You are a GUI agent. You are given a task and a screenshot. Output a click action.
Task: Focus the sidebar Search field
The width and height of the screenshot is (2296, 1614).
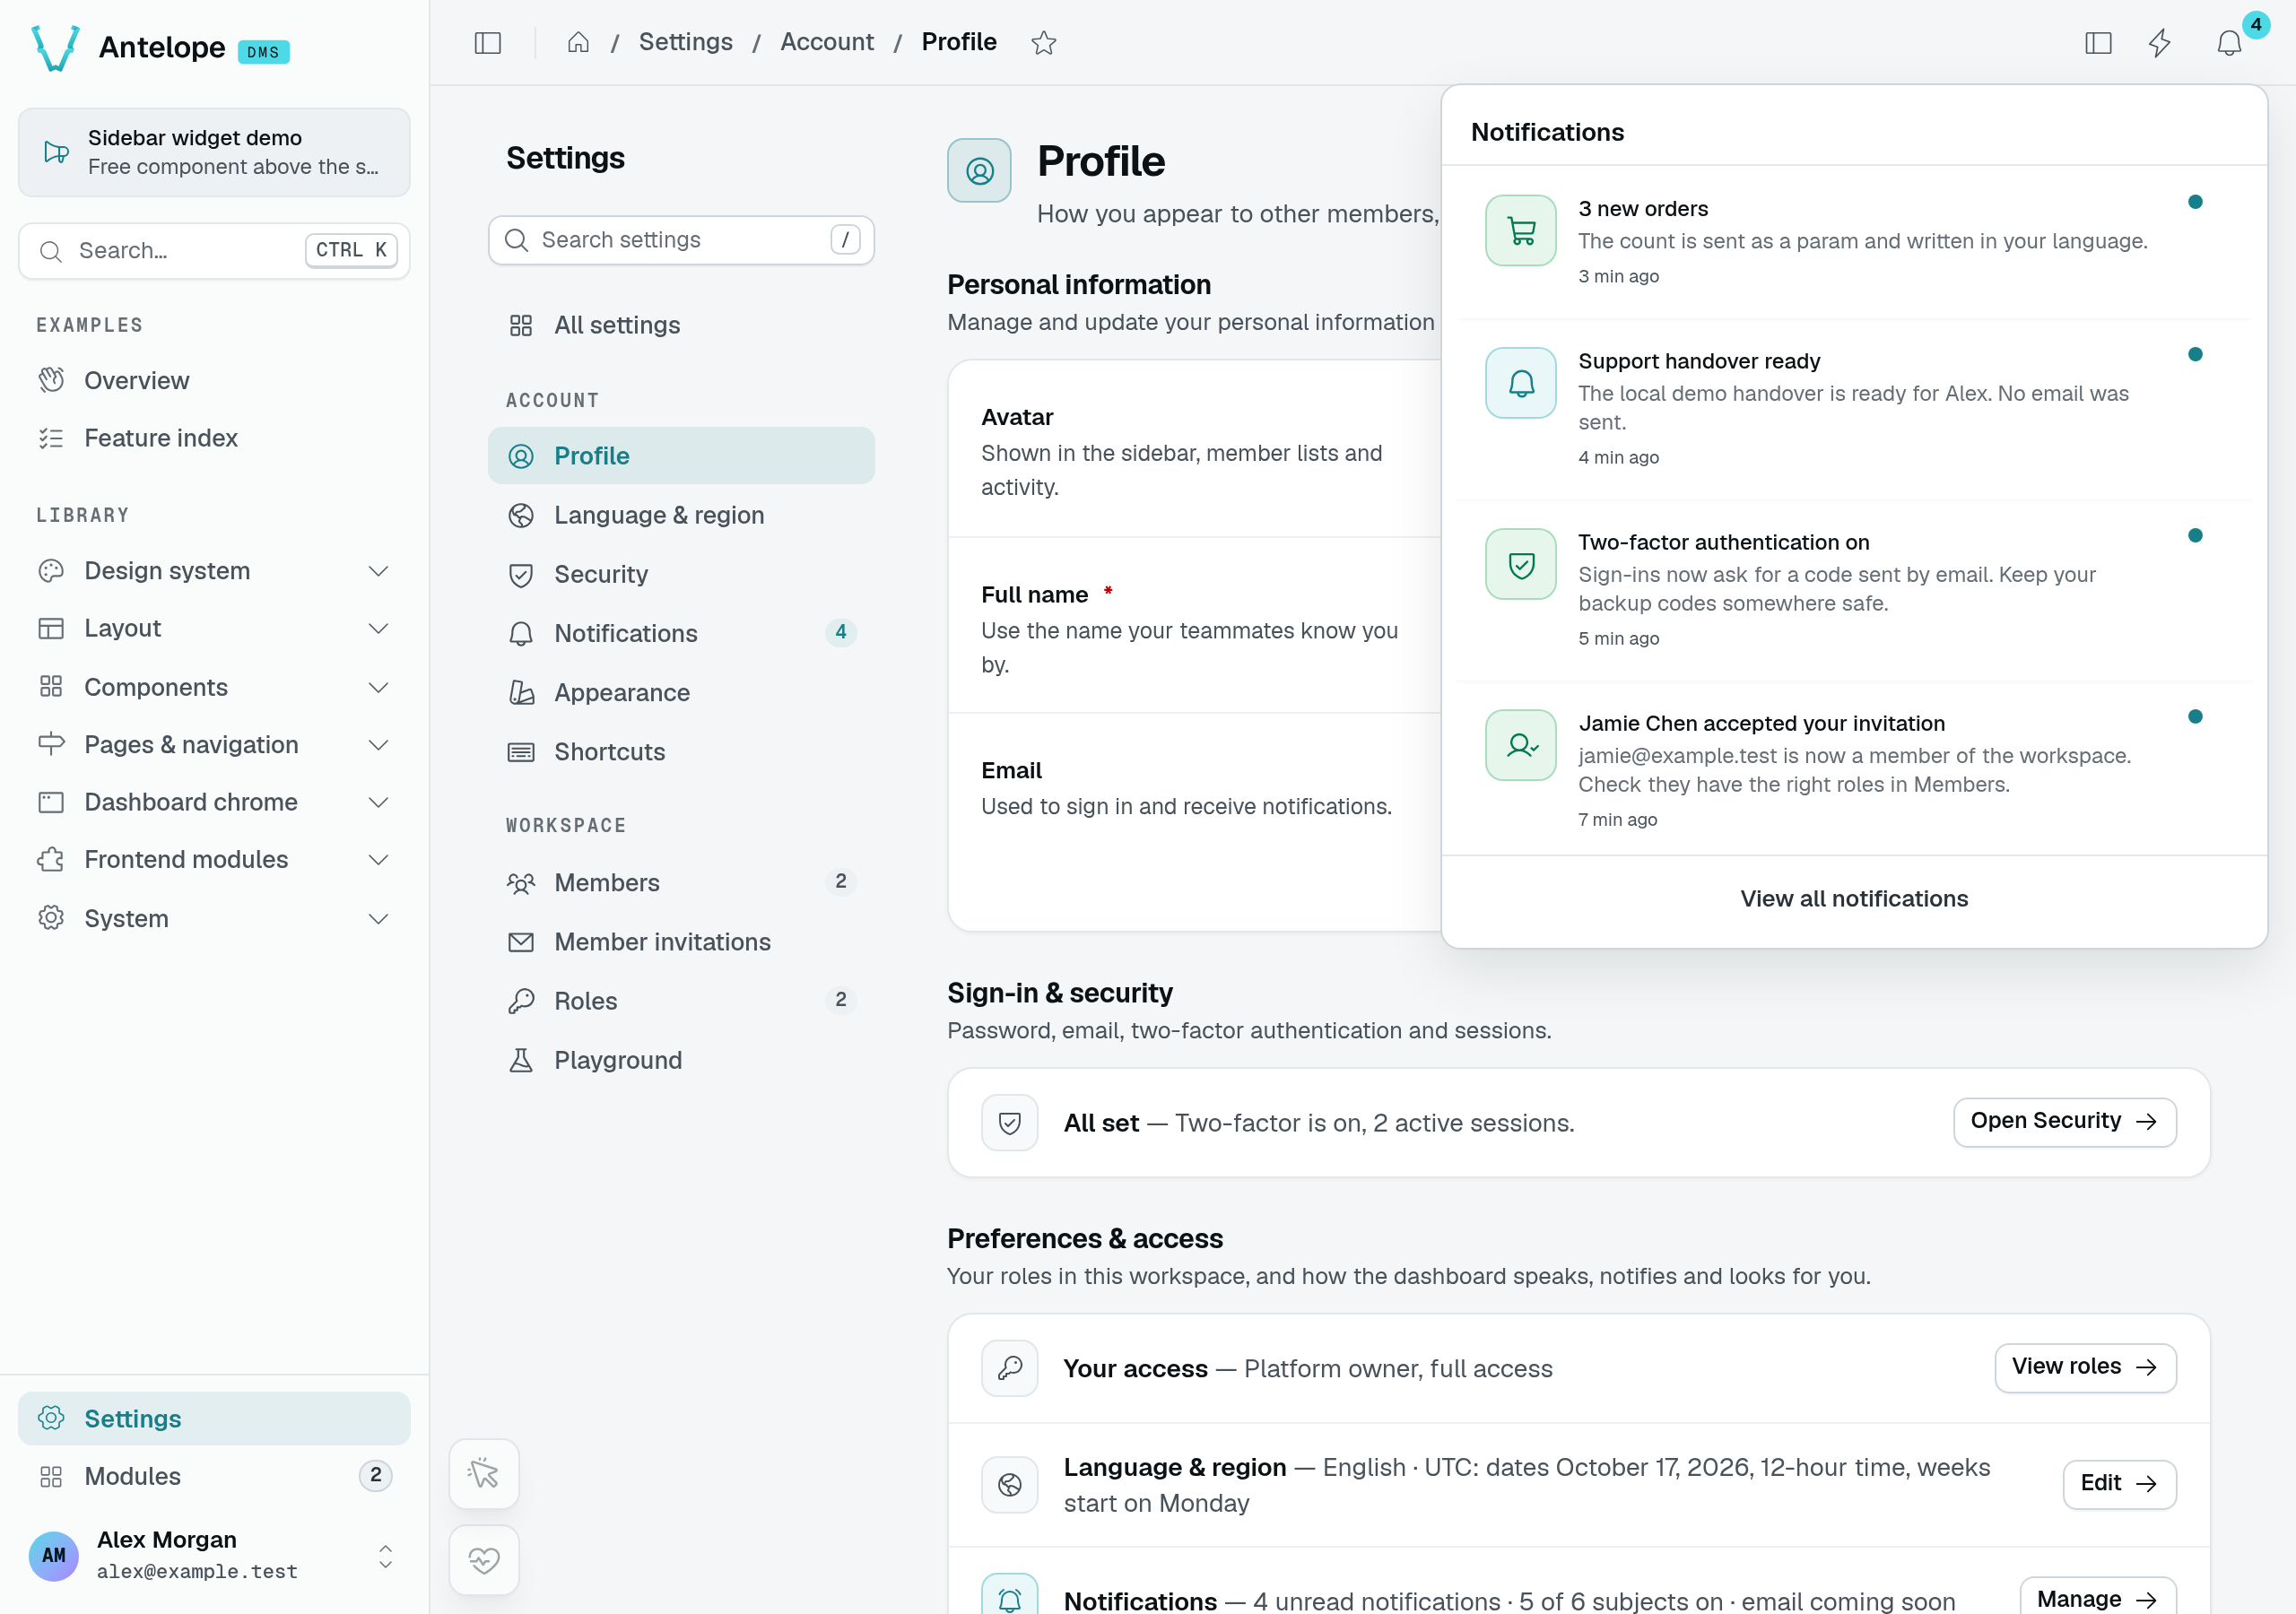click(x=214, y=250)
